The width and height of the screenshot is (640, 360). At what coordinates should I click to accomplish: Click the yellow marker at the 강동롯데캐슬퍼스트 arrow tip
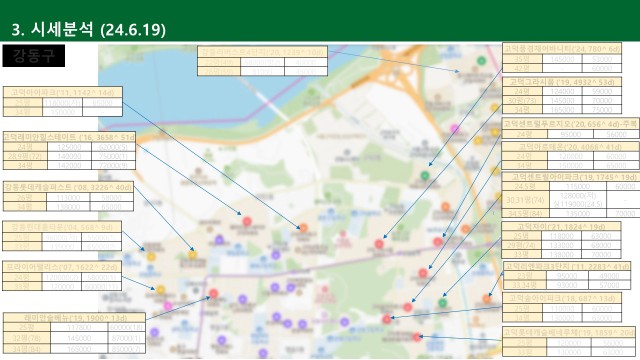point(192,255)
